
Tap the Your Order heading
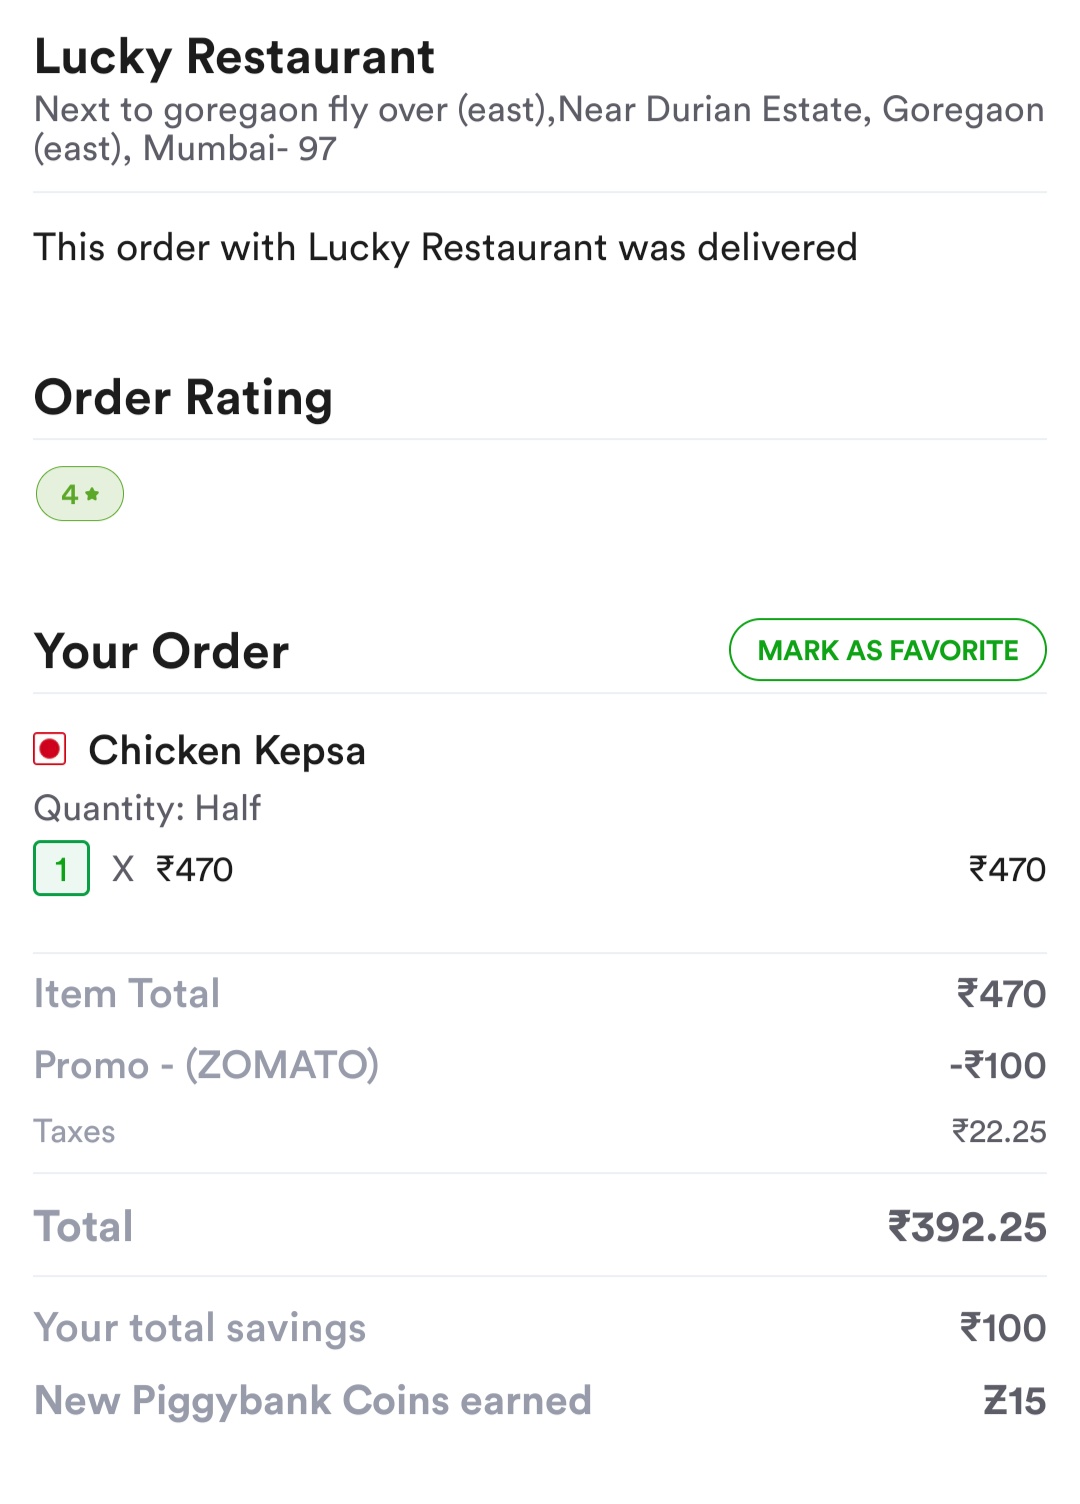(x=162, y=652)
